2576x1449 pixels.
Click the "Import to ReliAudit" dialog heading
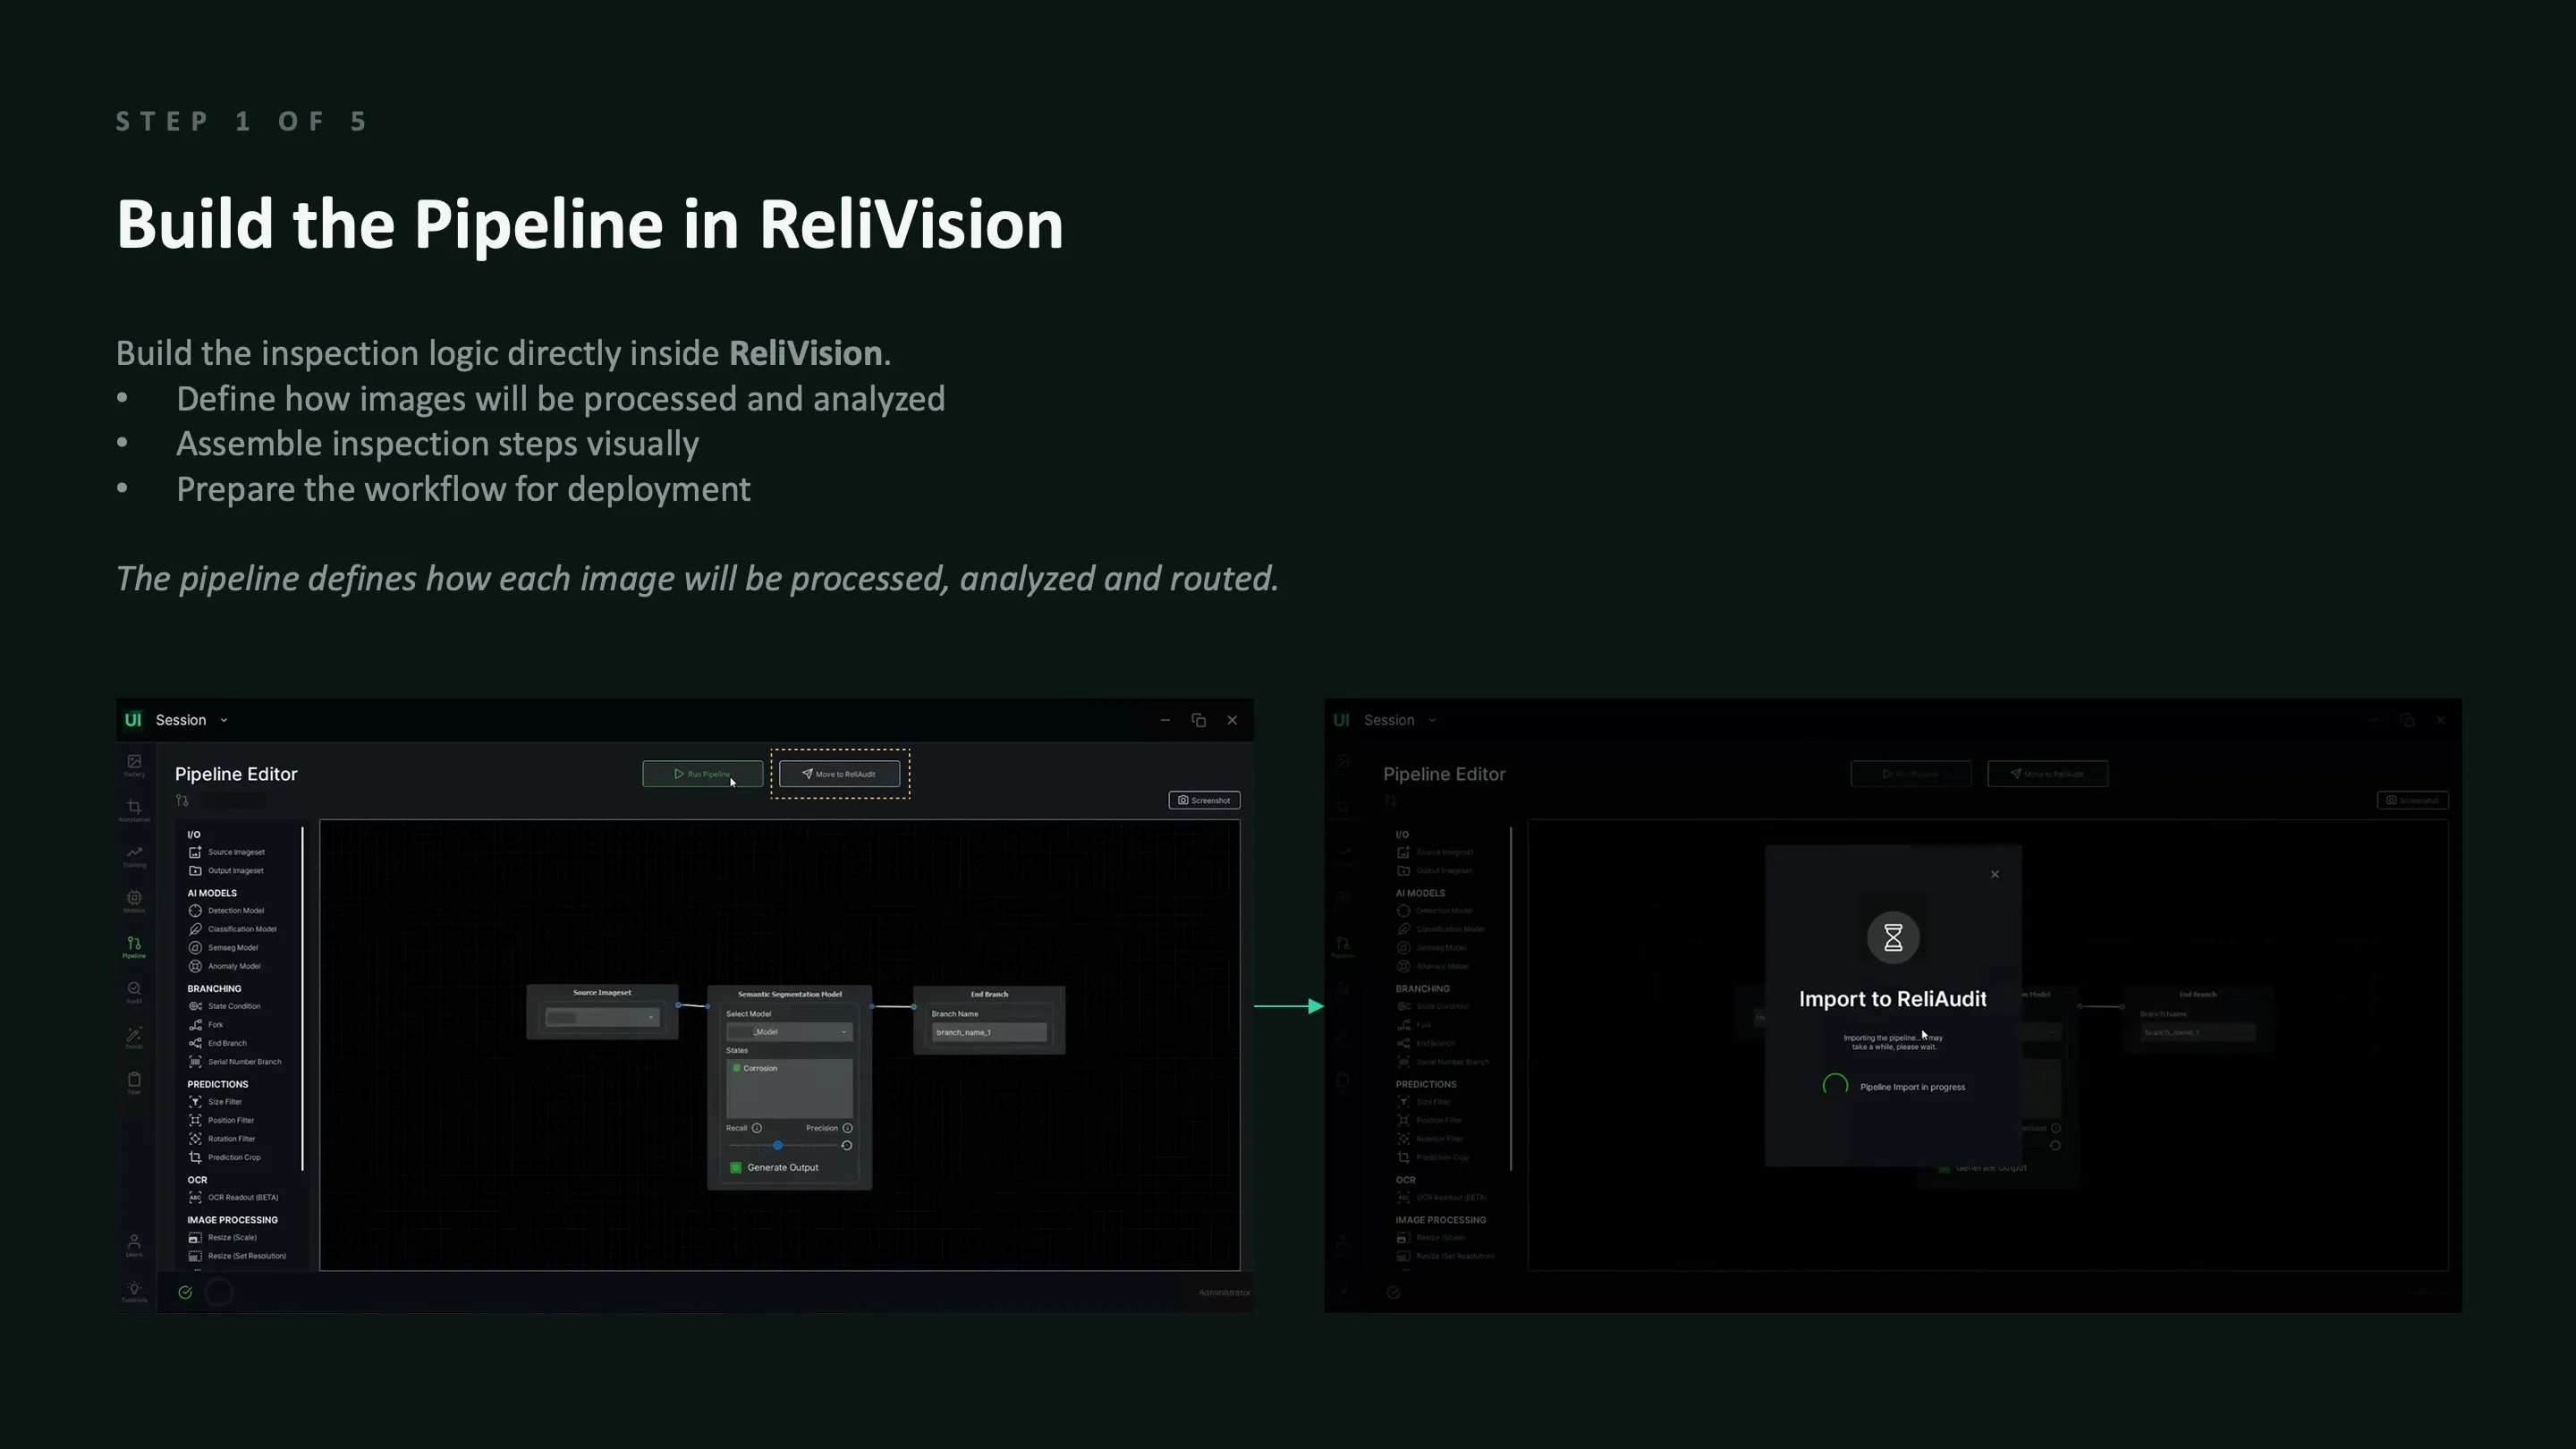(1893, 999)
